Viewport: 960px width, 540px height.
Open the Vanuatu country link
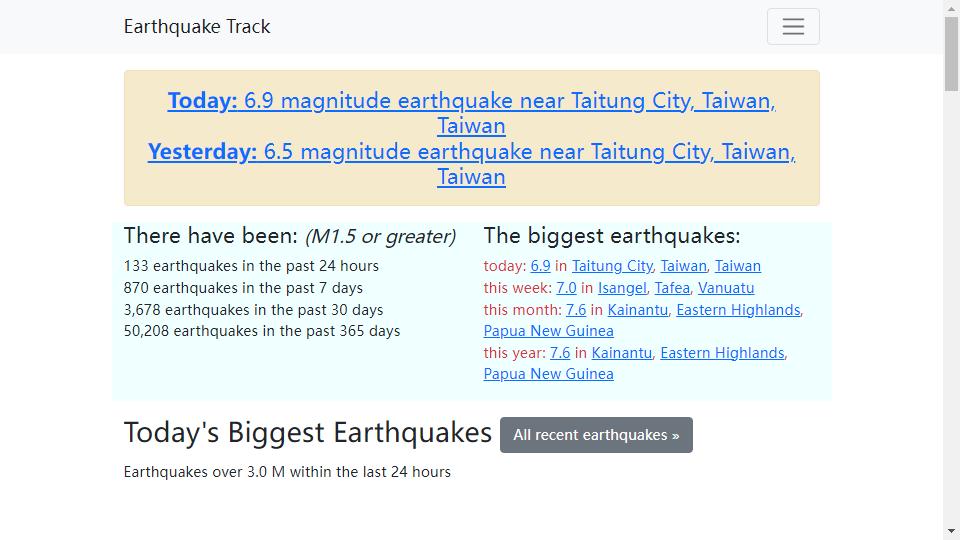726,288
